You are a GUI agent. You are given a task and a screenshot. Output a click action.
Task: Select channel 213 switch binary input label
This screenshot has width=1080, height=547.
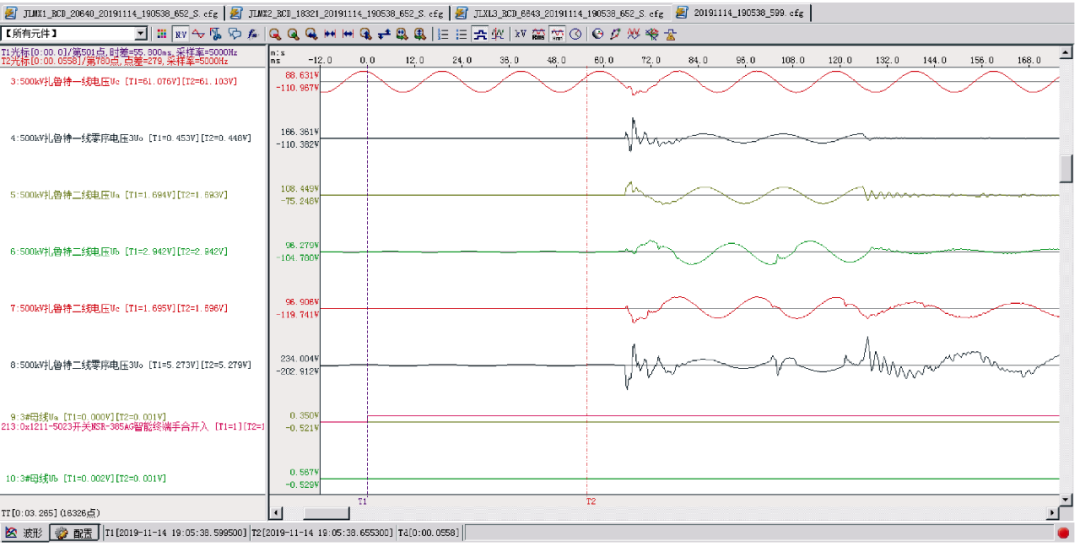click(x=133, y=426)
